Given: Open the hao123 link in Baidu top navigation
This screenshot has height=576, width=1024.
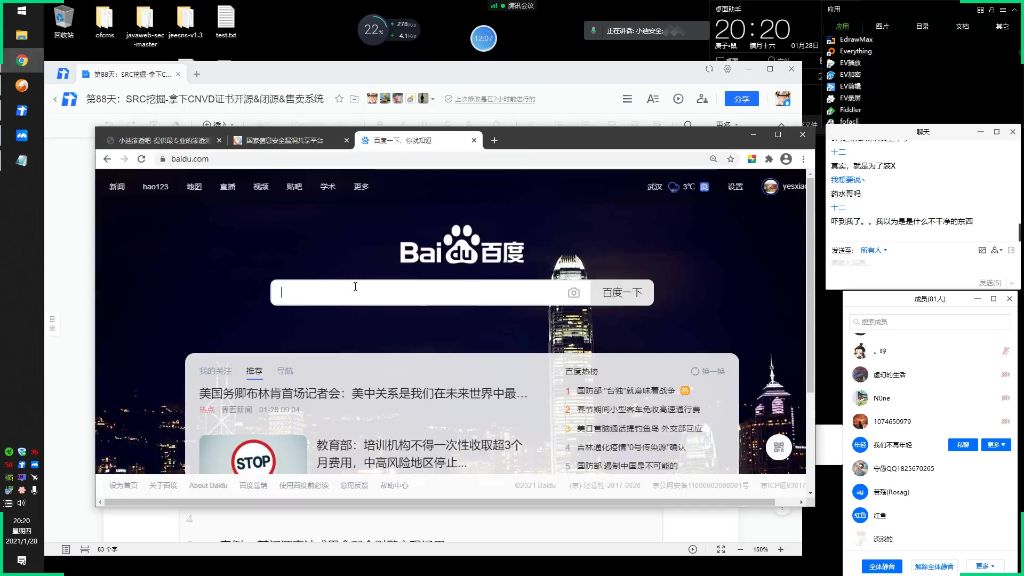Looking at the screenshot, I should [155, 187].
